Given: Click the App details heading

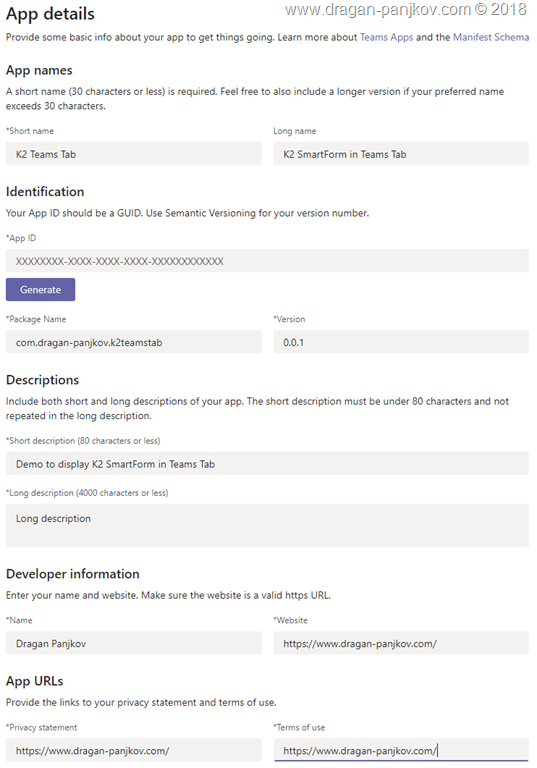Looking at the screenshot, I should (50, 14).
